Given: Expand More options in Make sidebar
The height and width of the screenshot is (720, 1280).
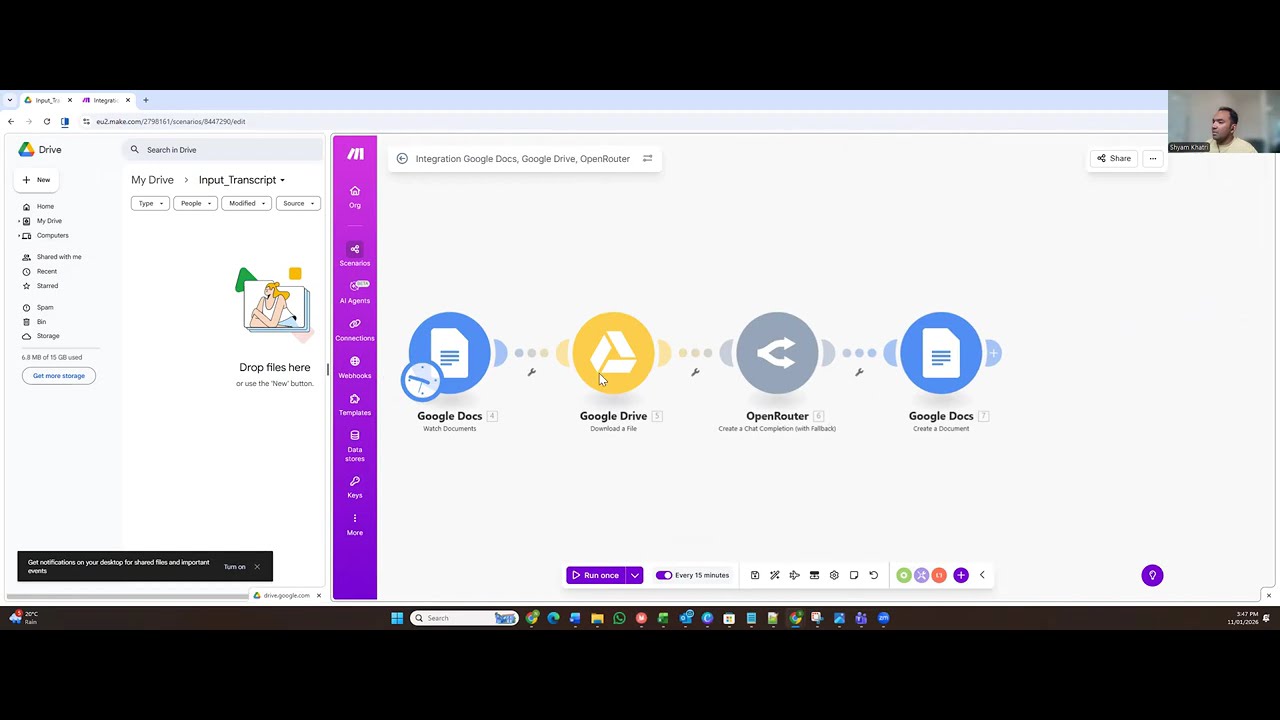Looking at the screenshot, I should tap(355, 524).
